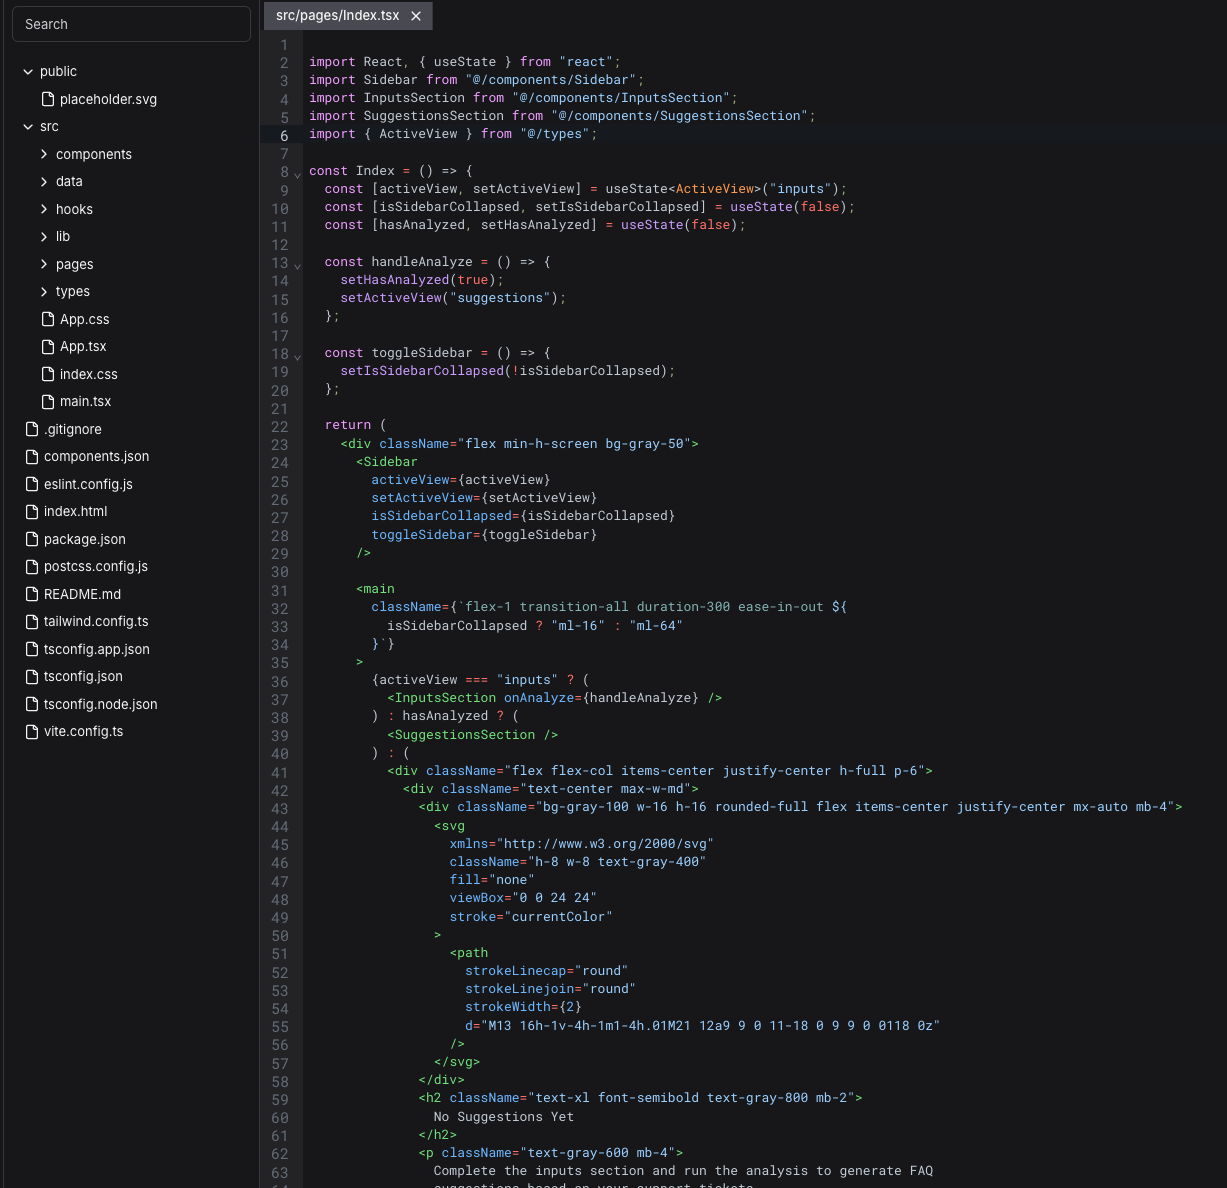The height and width of the screenshot is (1188, 1227).
Task: Close the src/pages/Index.tsx tab
Action: click(416, 16)
